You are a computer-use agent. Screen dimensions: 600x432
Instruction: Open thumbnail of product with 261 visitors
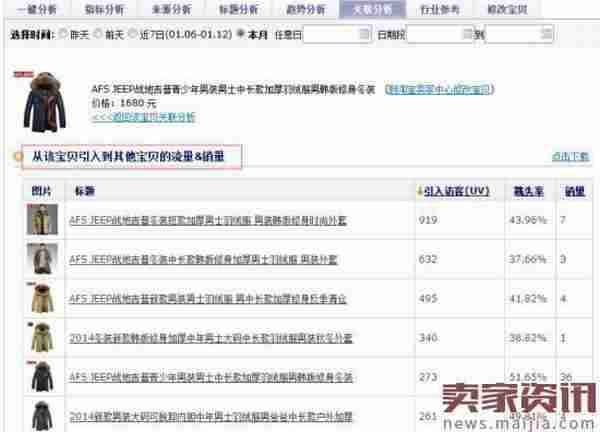point(42,416)
